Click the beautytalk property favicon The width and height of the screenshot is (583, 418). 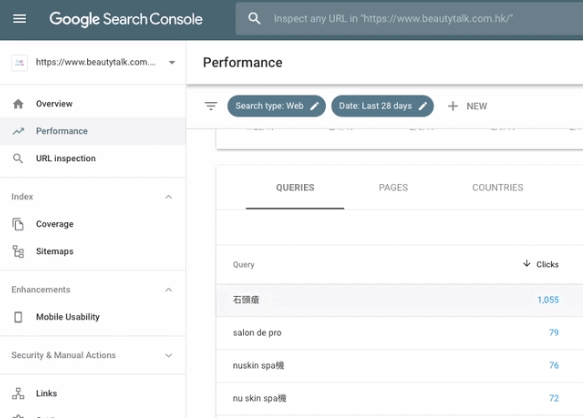coord(19,62)
